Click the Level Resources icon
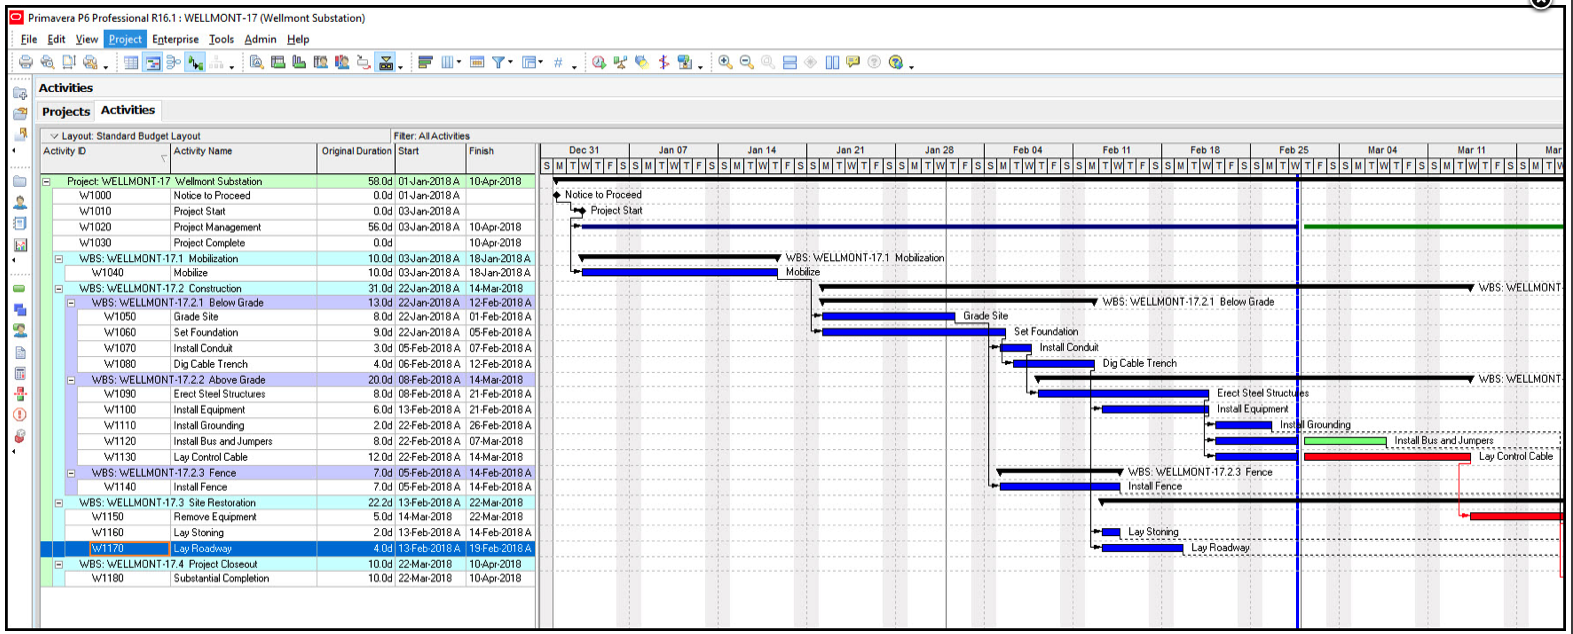Image resolution: width=1573 pixels, height=634 pixels. pyautogui.click(x=620, y=63)
